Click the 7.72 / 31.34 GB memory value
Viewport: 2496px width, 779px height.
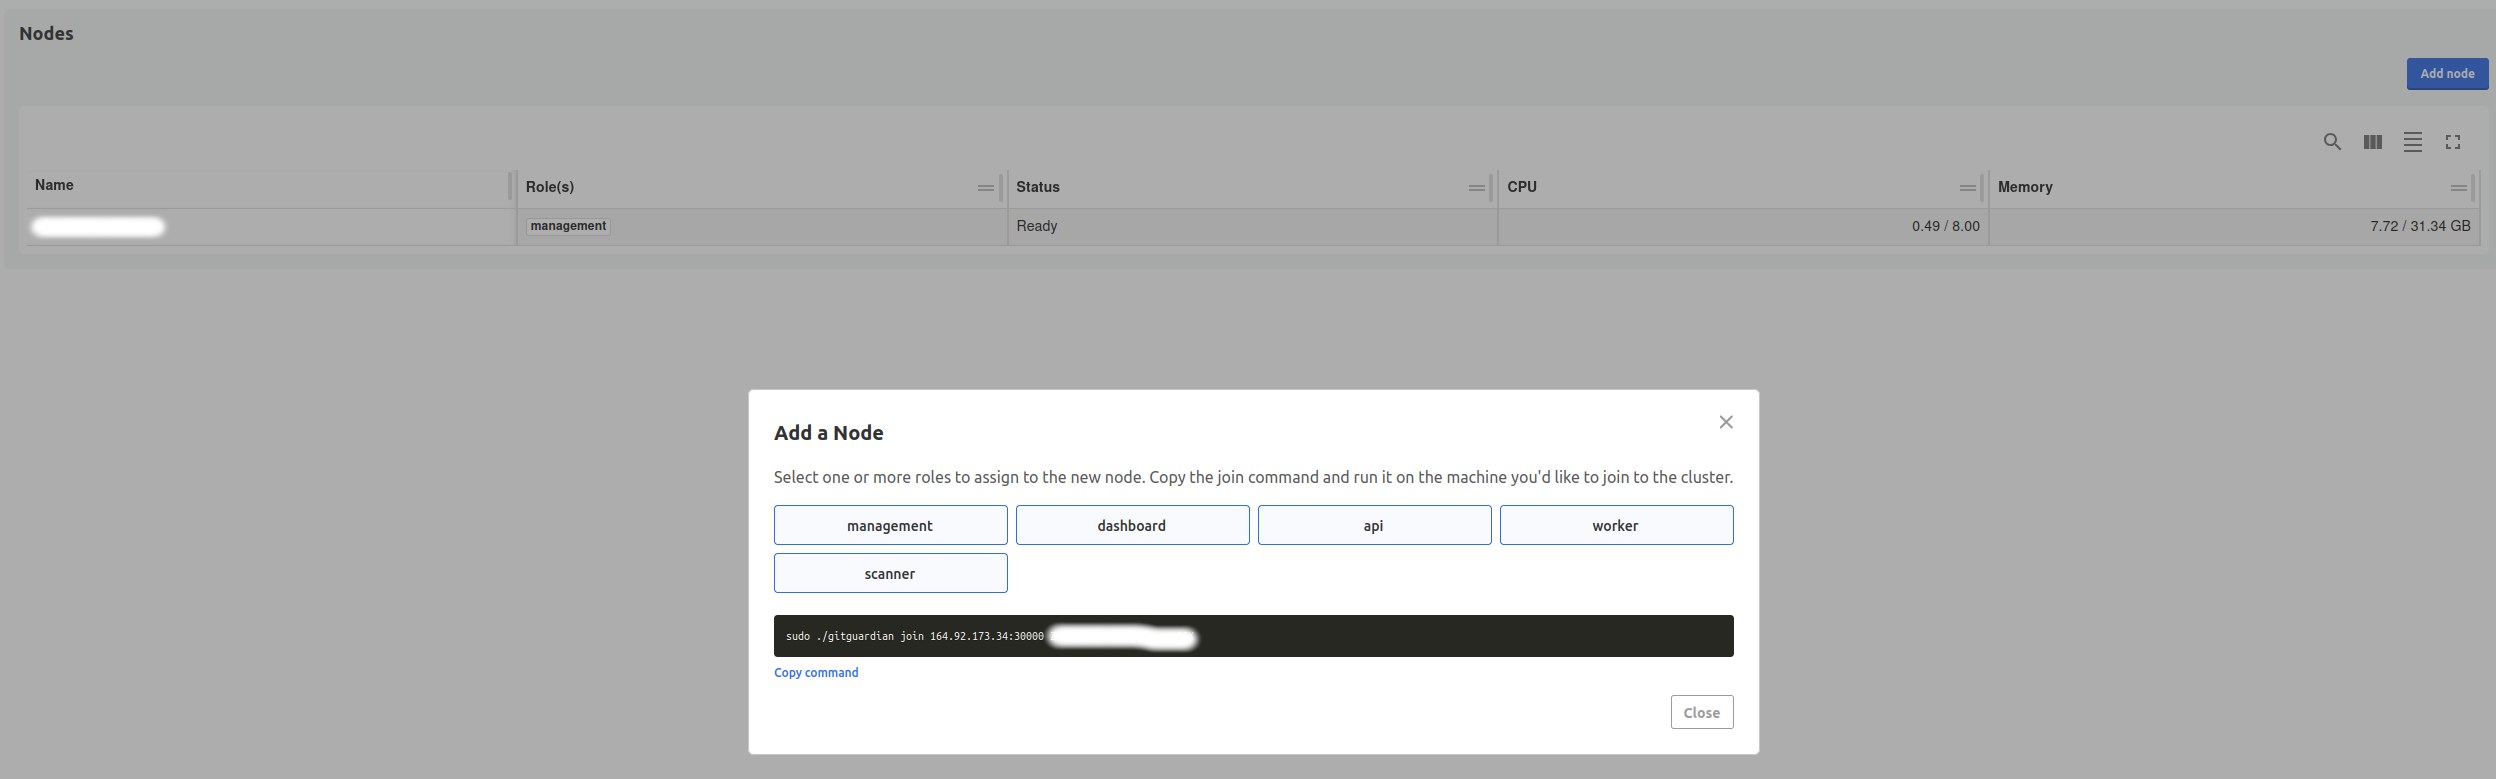point(2420,226)
